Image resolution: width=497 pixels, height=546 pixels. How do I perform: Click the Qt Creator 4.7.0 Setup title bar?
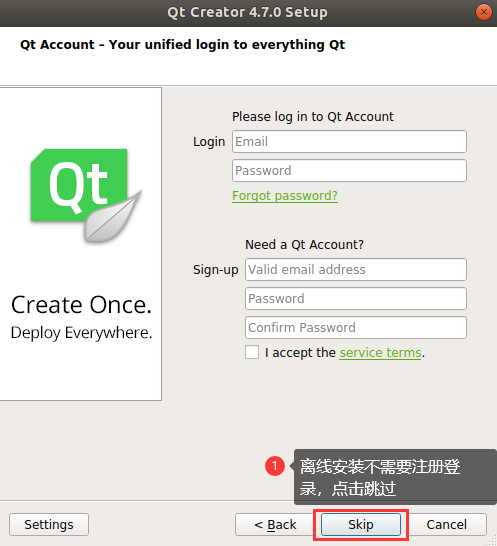[247, 13]
